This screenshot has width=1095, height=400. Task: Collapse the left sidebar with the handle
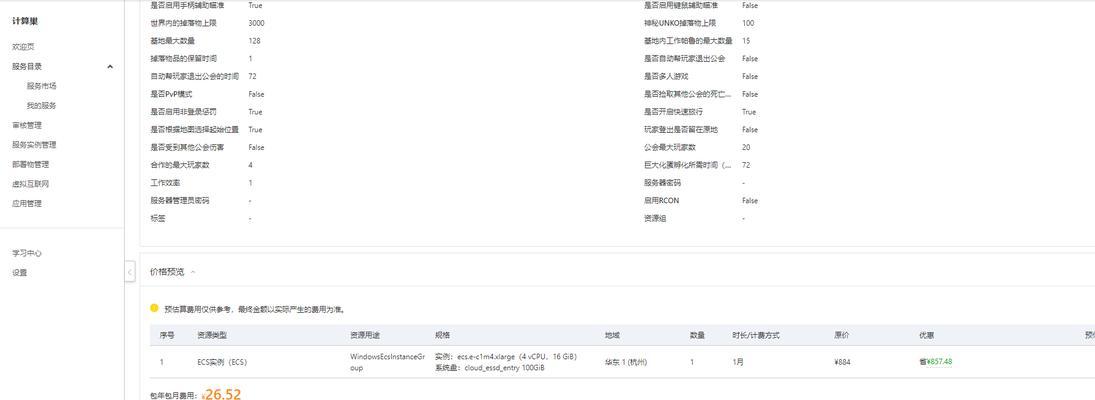tap(130, 272)
